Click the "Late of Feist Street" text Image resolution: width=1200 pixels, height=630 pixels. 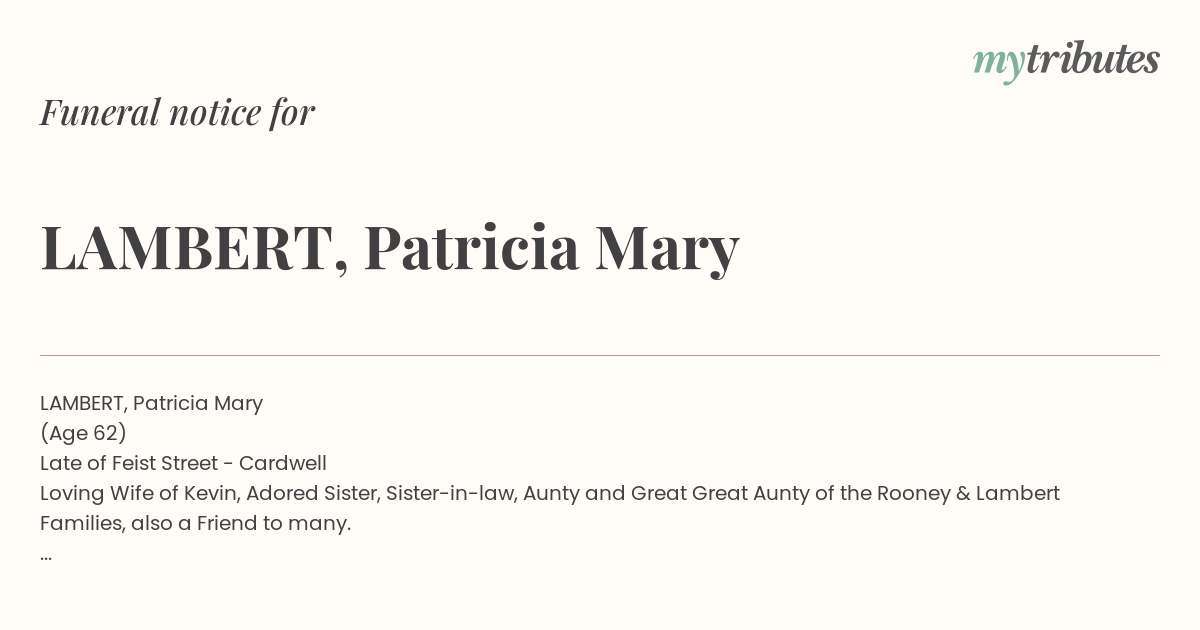click(x=129, y=463)
